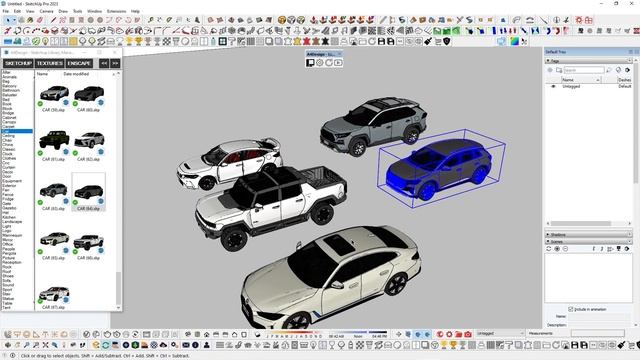The image size is (640, 360).
Task: Click the checkerboard icon in third toolbar row
Action: pos(167,41)
